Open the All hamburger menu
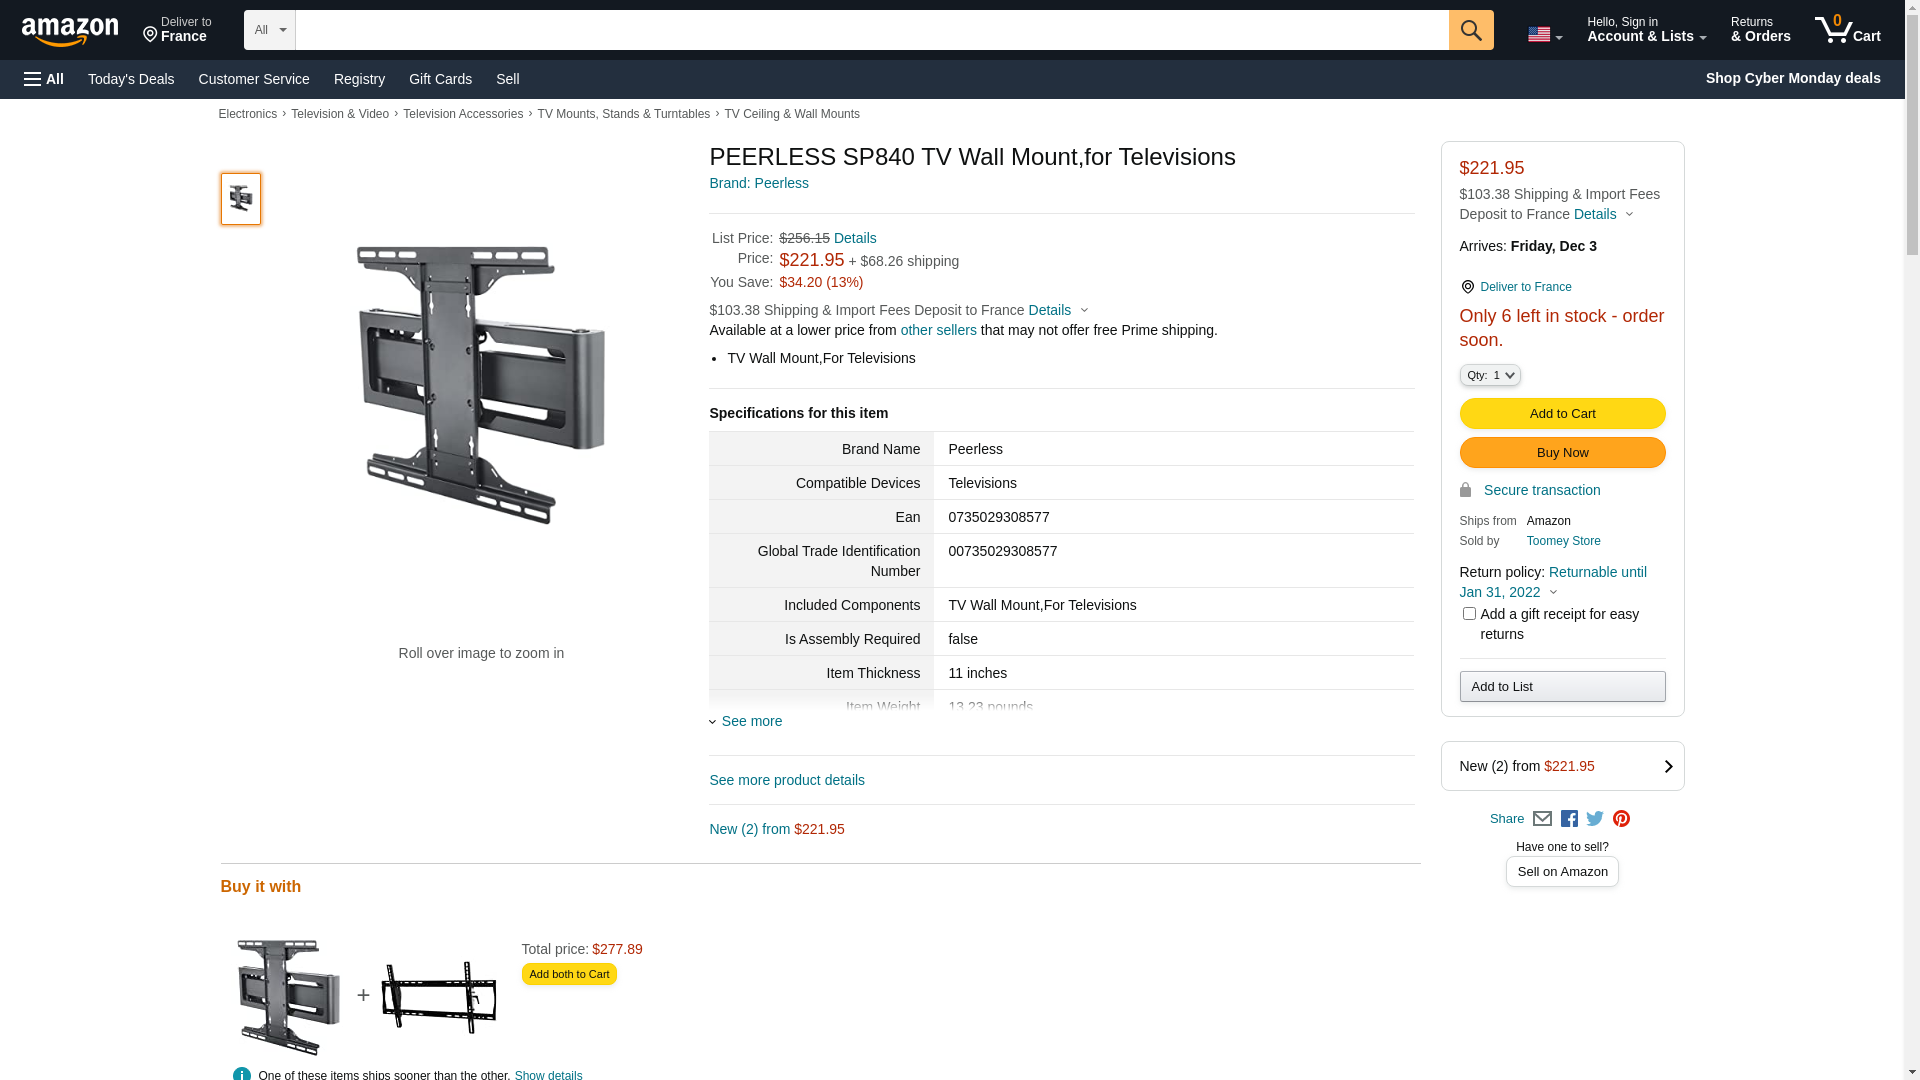Viewport: 1920px width, 1080px height. coord(44,79)
